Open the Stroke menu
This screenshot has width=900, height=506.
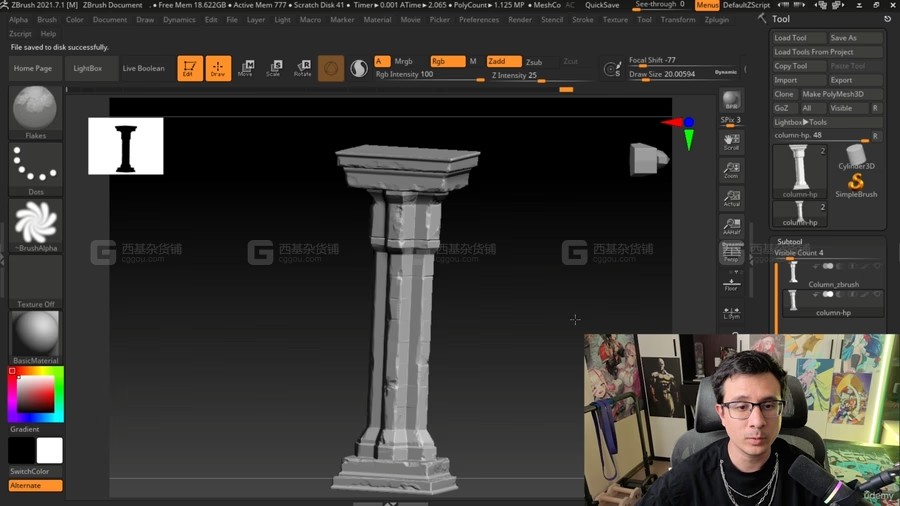pyautogui.click(x=583, y=20)
